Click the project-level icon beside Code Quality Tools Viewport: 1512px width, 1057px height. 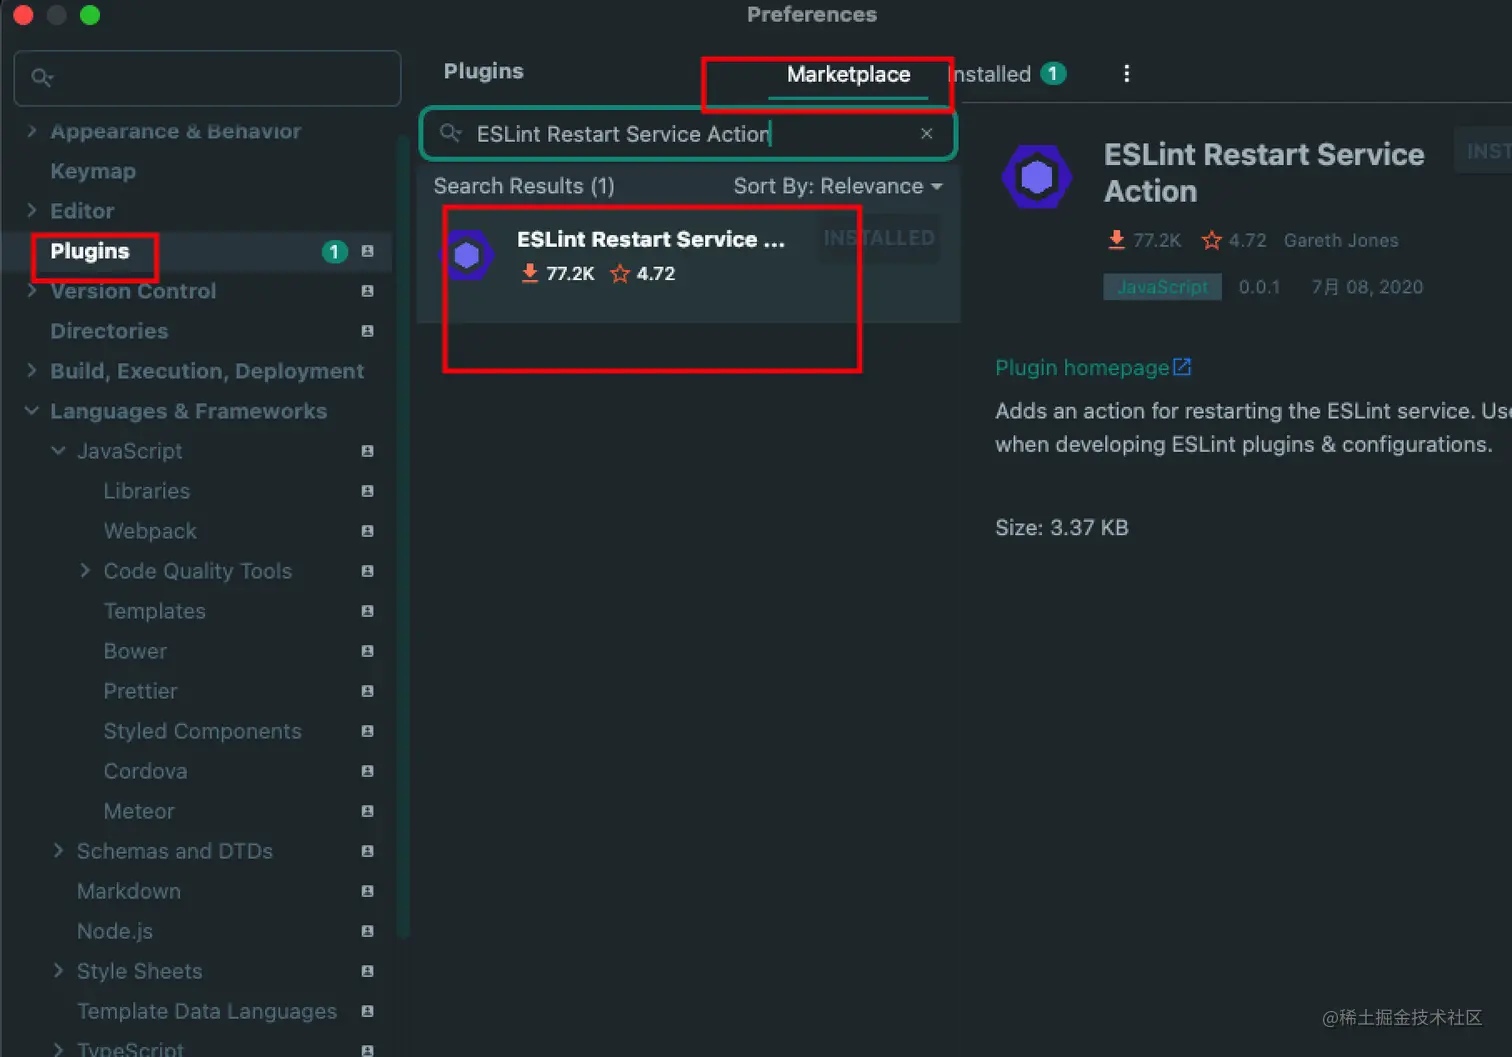pyautogui.click(x=367, y=571)
